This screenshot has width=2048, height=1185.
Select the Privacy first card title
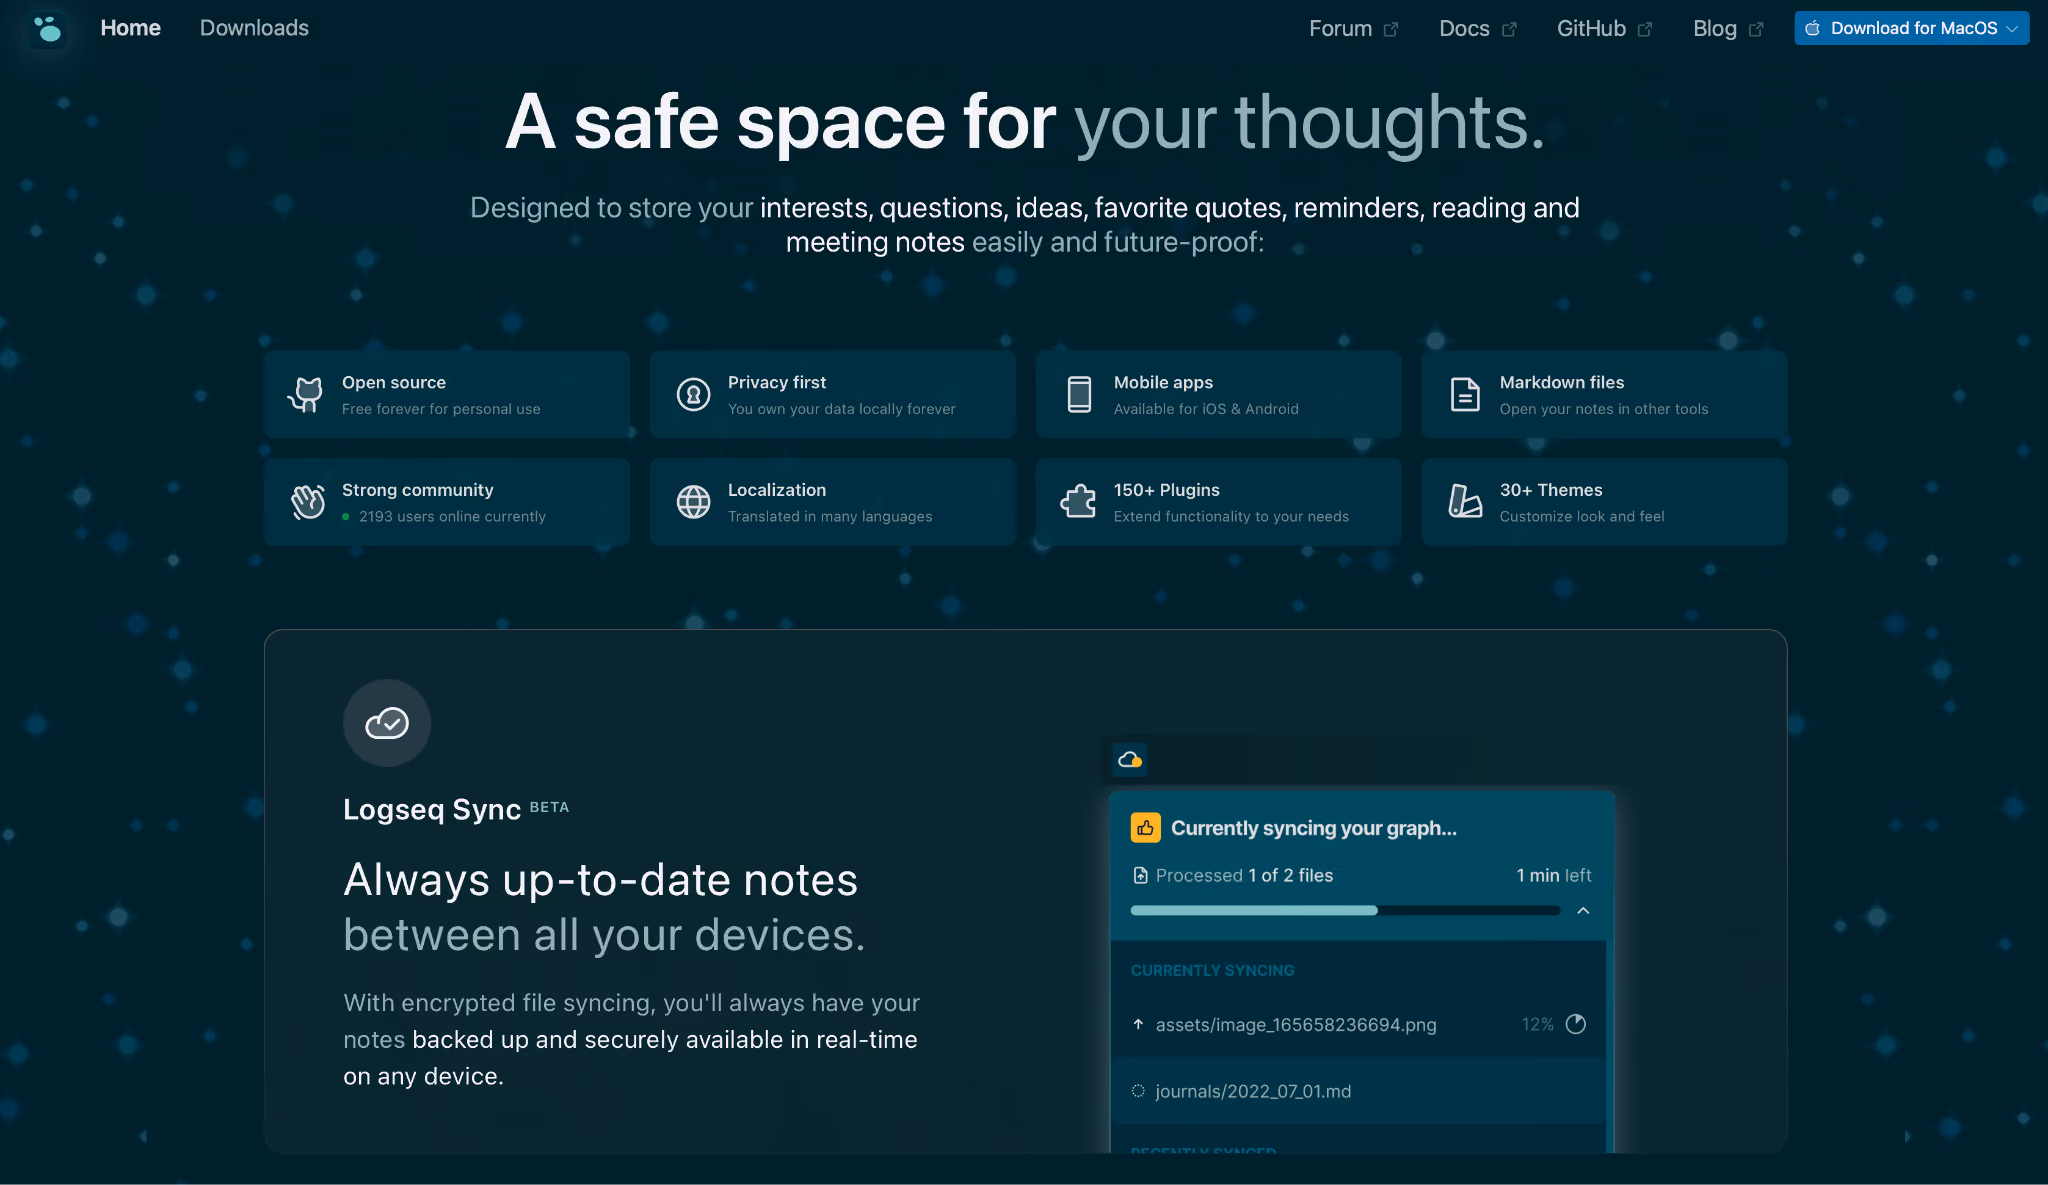[x=777, y=382]
